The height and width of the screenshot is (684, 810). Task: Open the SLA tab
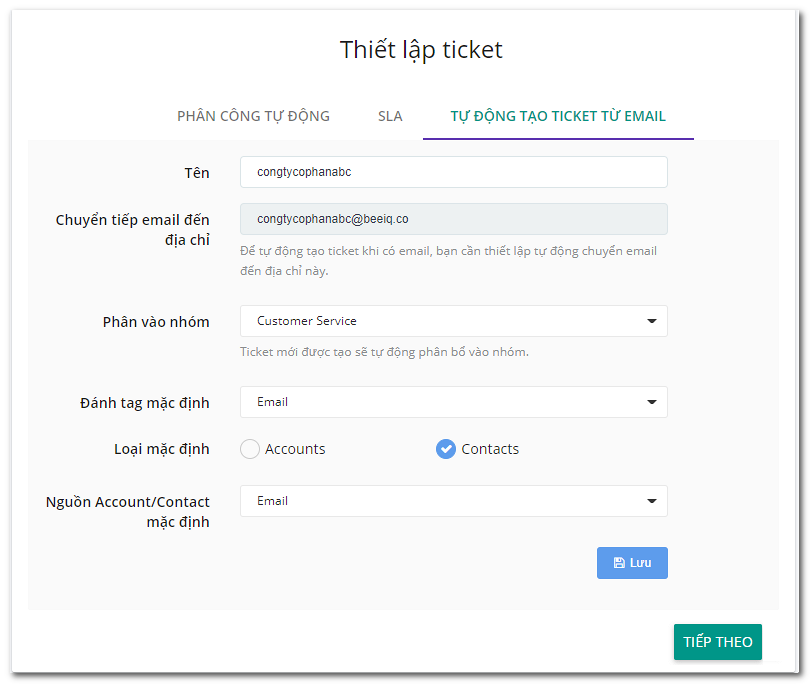pos(390,116)
